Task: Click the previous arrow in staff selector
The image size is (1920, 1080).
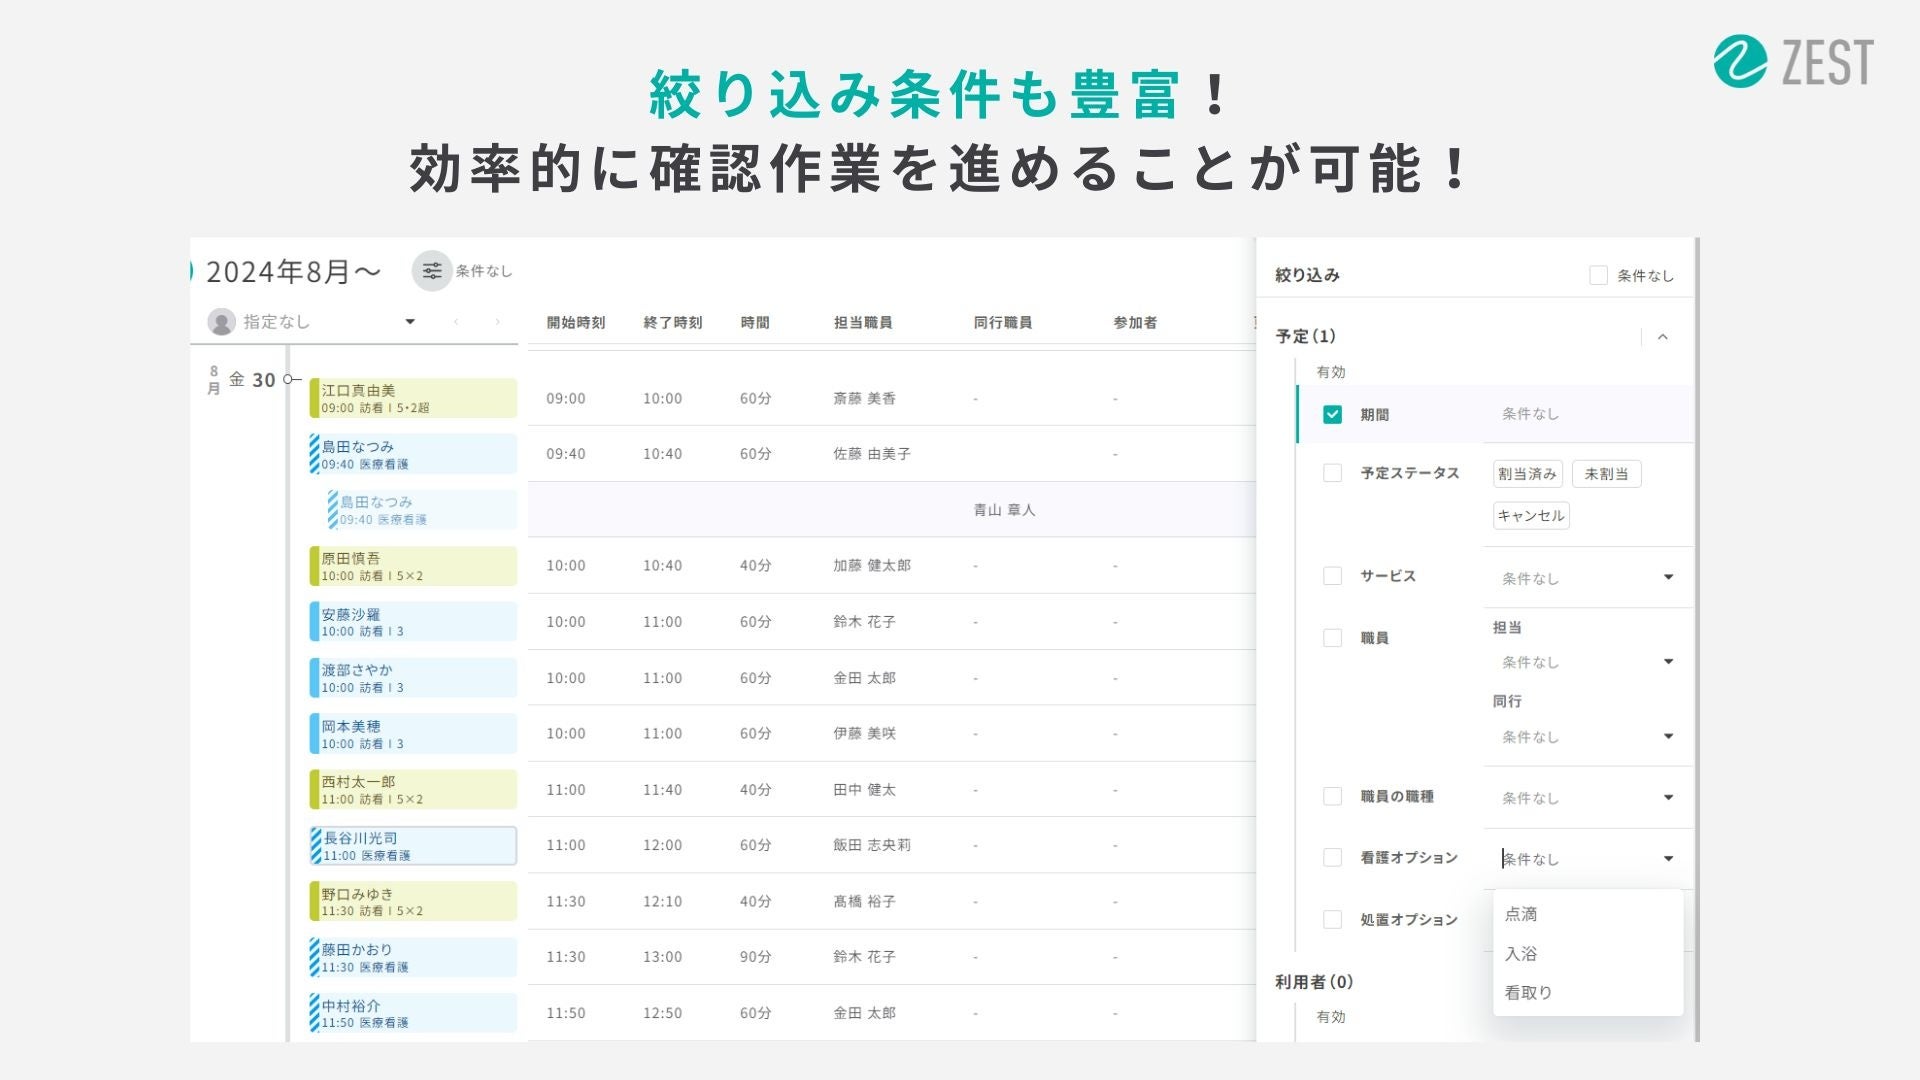Action: [x=456, y=322]
